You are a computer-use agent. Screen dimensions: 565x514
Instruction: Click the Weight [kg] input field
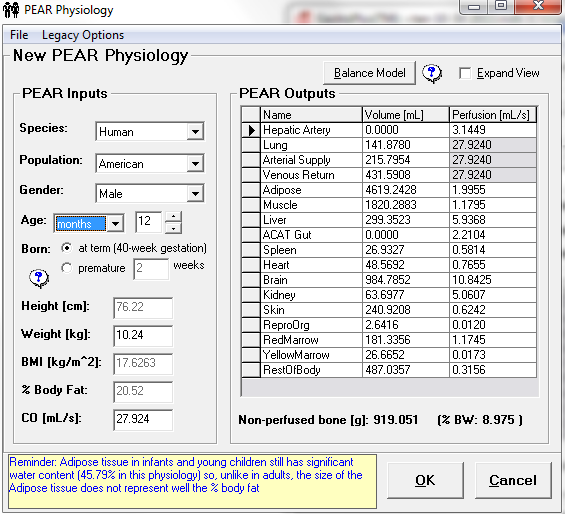(x=143, y=335)
